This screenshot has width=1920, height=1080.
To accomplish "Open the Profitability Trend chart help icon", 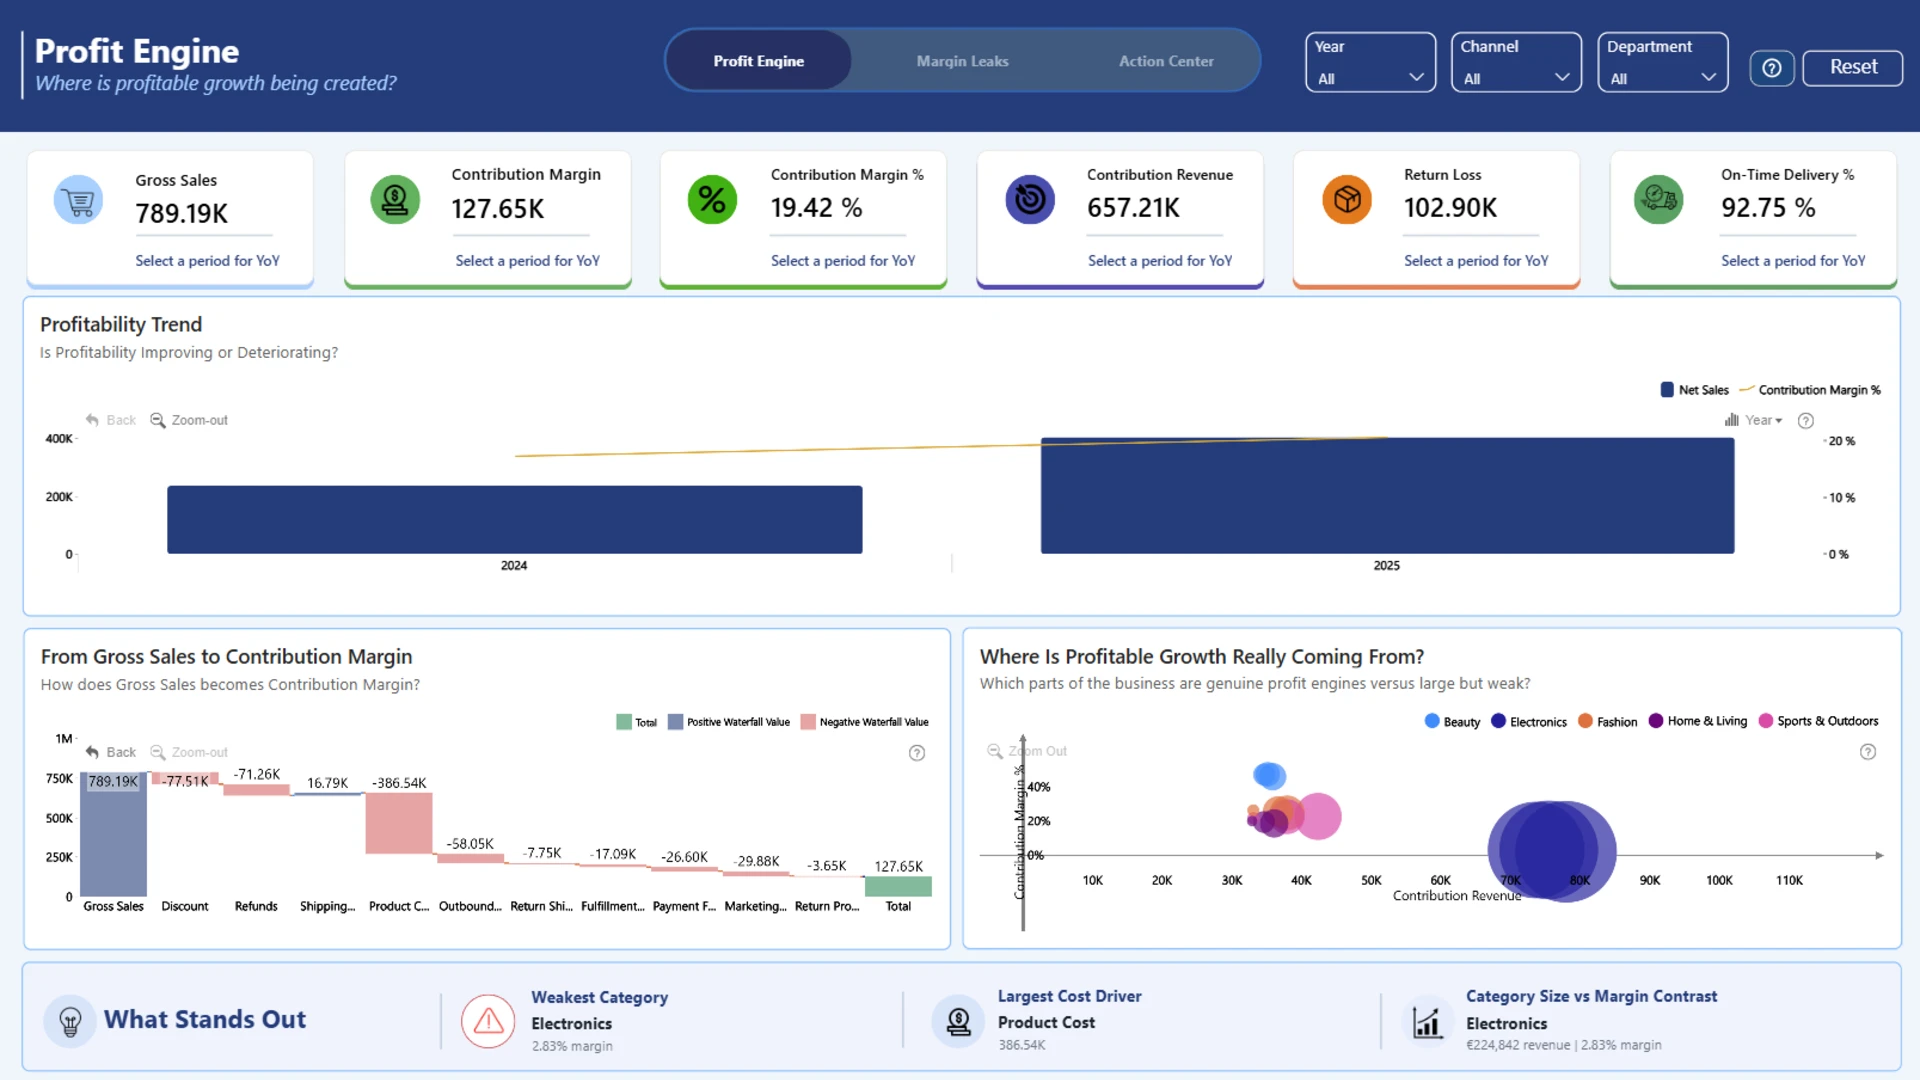I will click(x=1806, y=421).
